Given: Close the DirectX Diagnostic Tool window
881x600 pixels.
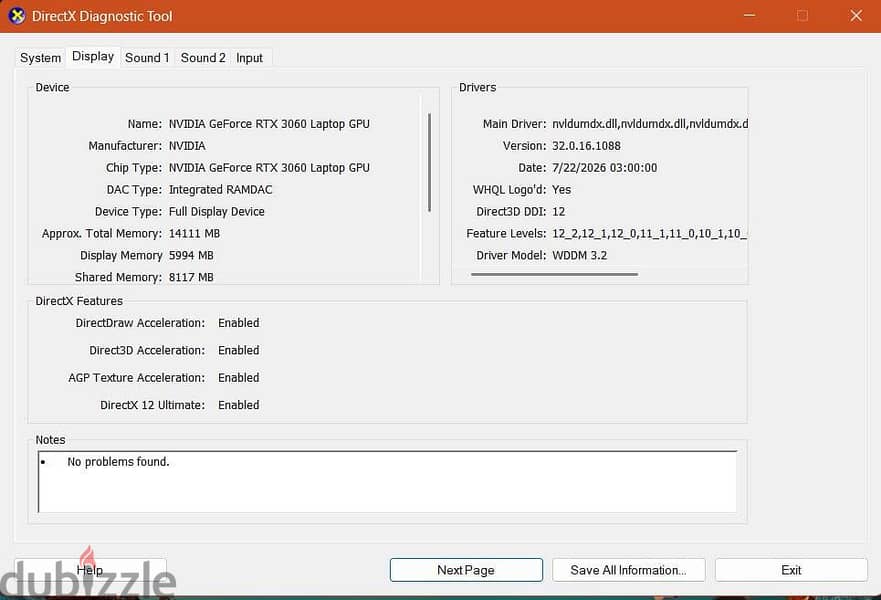Looking at the screenshot, I should coord(856,16).
